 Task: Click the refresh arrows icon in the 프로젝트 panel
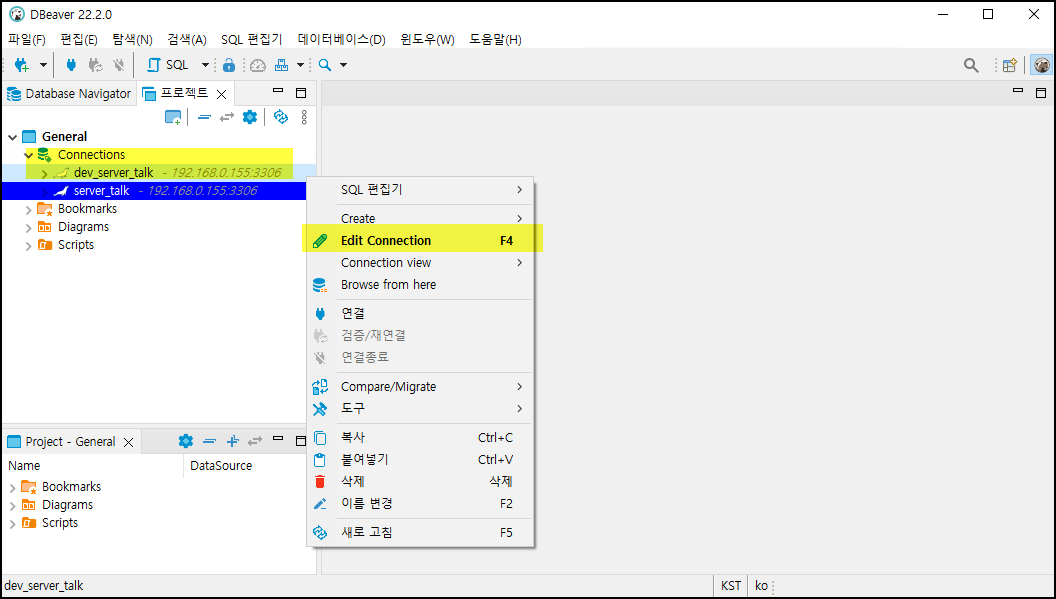pyautogui.click(x=281, y=117)
